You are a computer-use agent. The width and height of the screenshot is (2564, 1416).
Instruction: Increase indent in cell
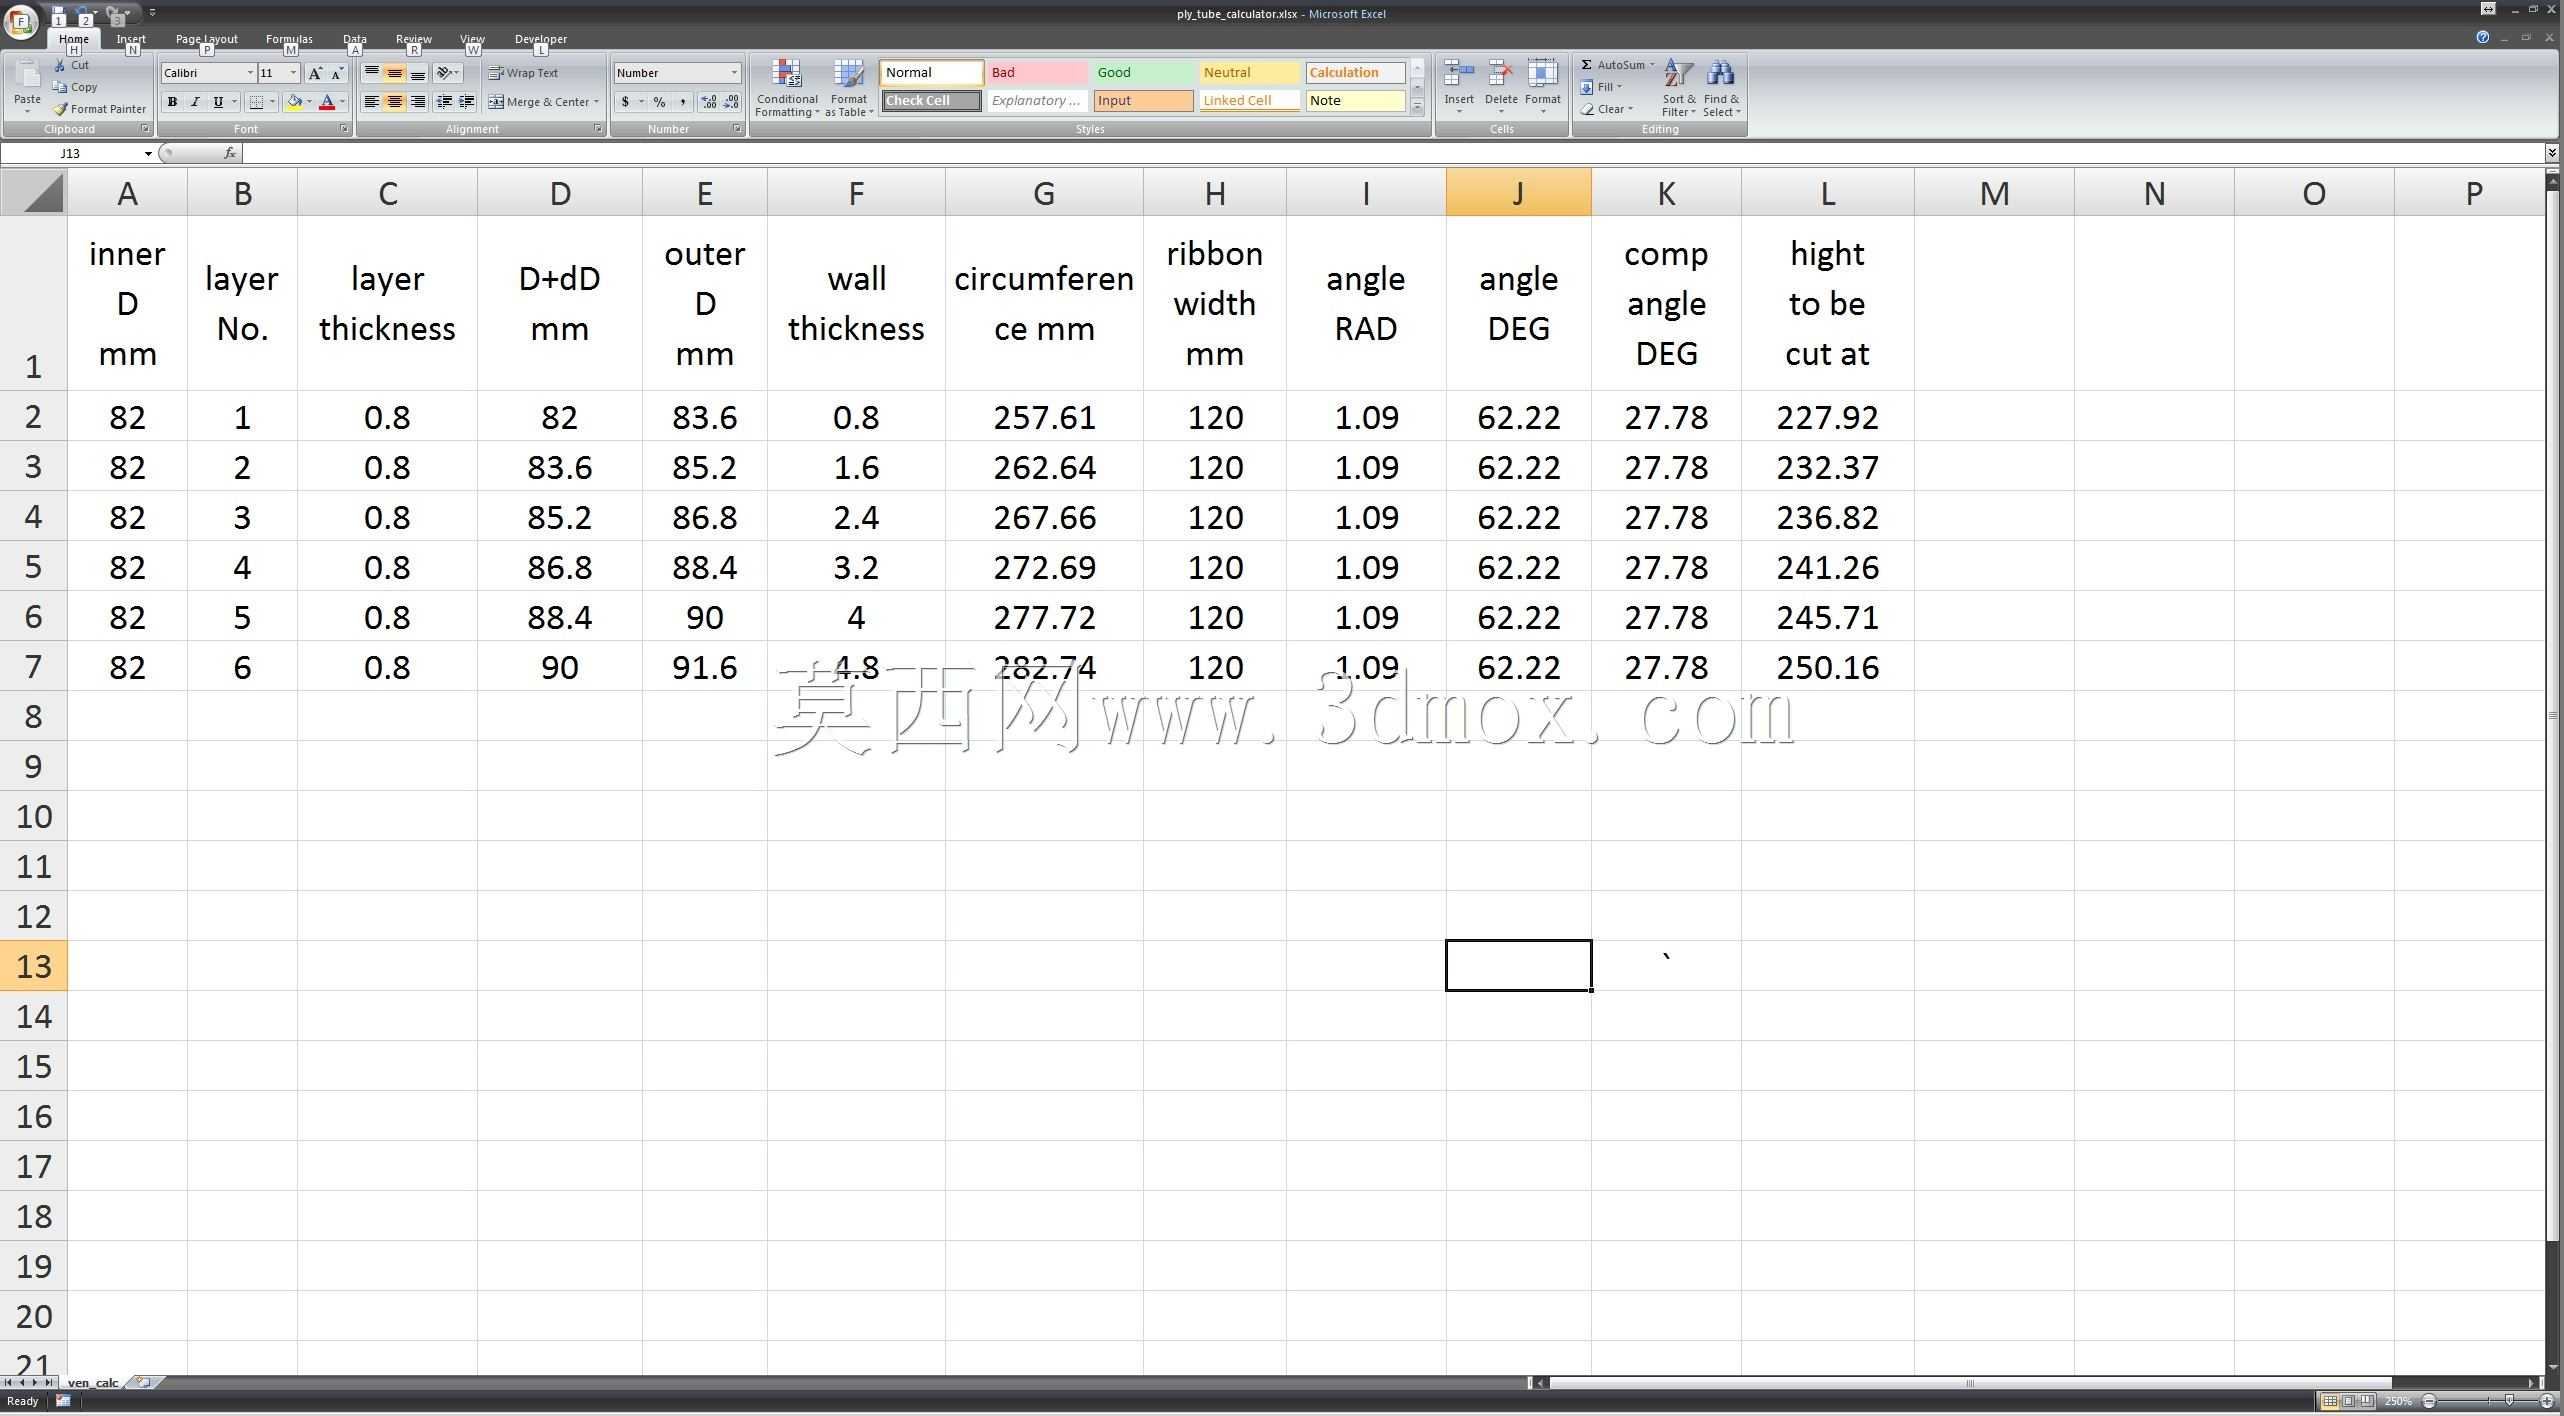[x=466, y=102]
